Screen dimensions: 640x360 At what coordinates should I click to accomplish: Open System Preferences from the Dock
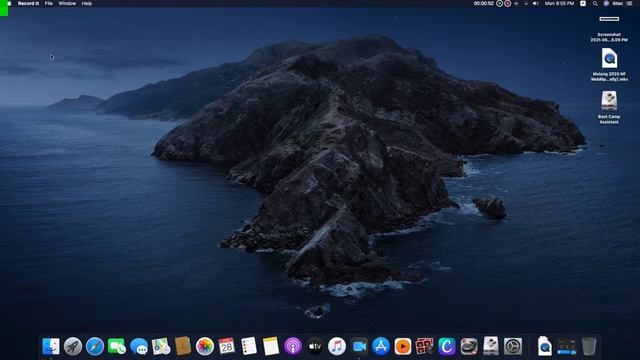[513, 347]
